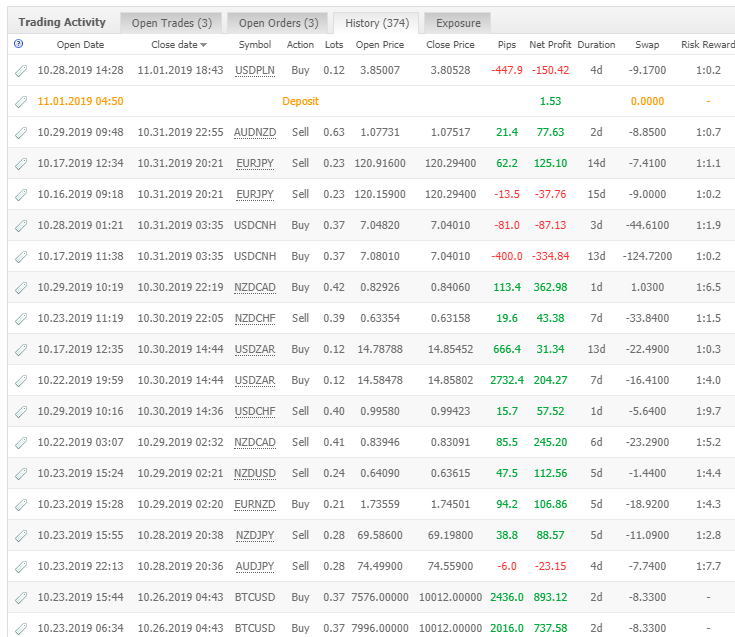735x637 pixels.
Task: Open the USDPLN symbol link
Action: pos(255,70)
